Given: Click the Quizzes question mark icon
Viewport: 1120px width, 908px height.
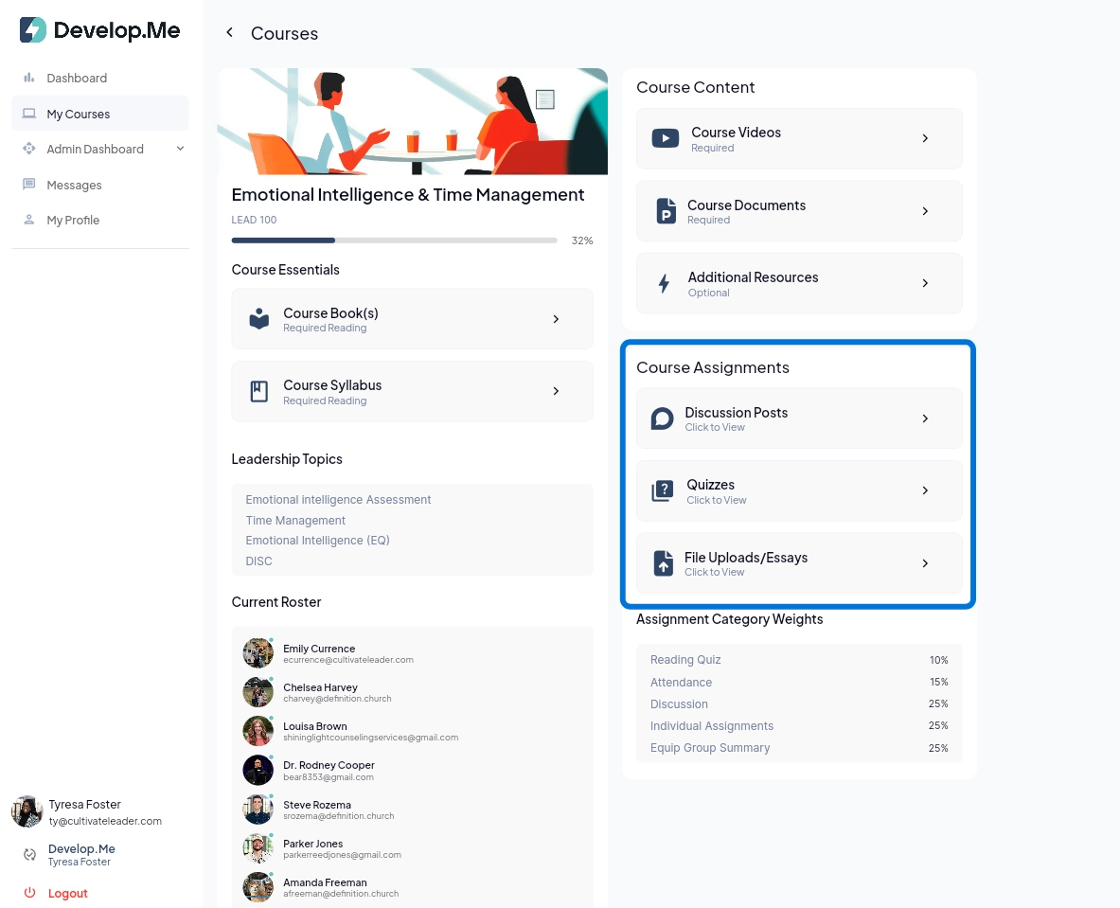Looking at the screenshot, I should click(x=662, y=491).
